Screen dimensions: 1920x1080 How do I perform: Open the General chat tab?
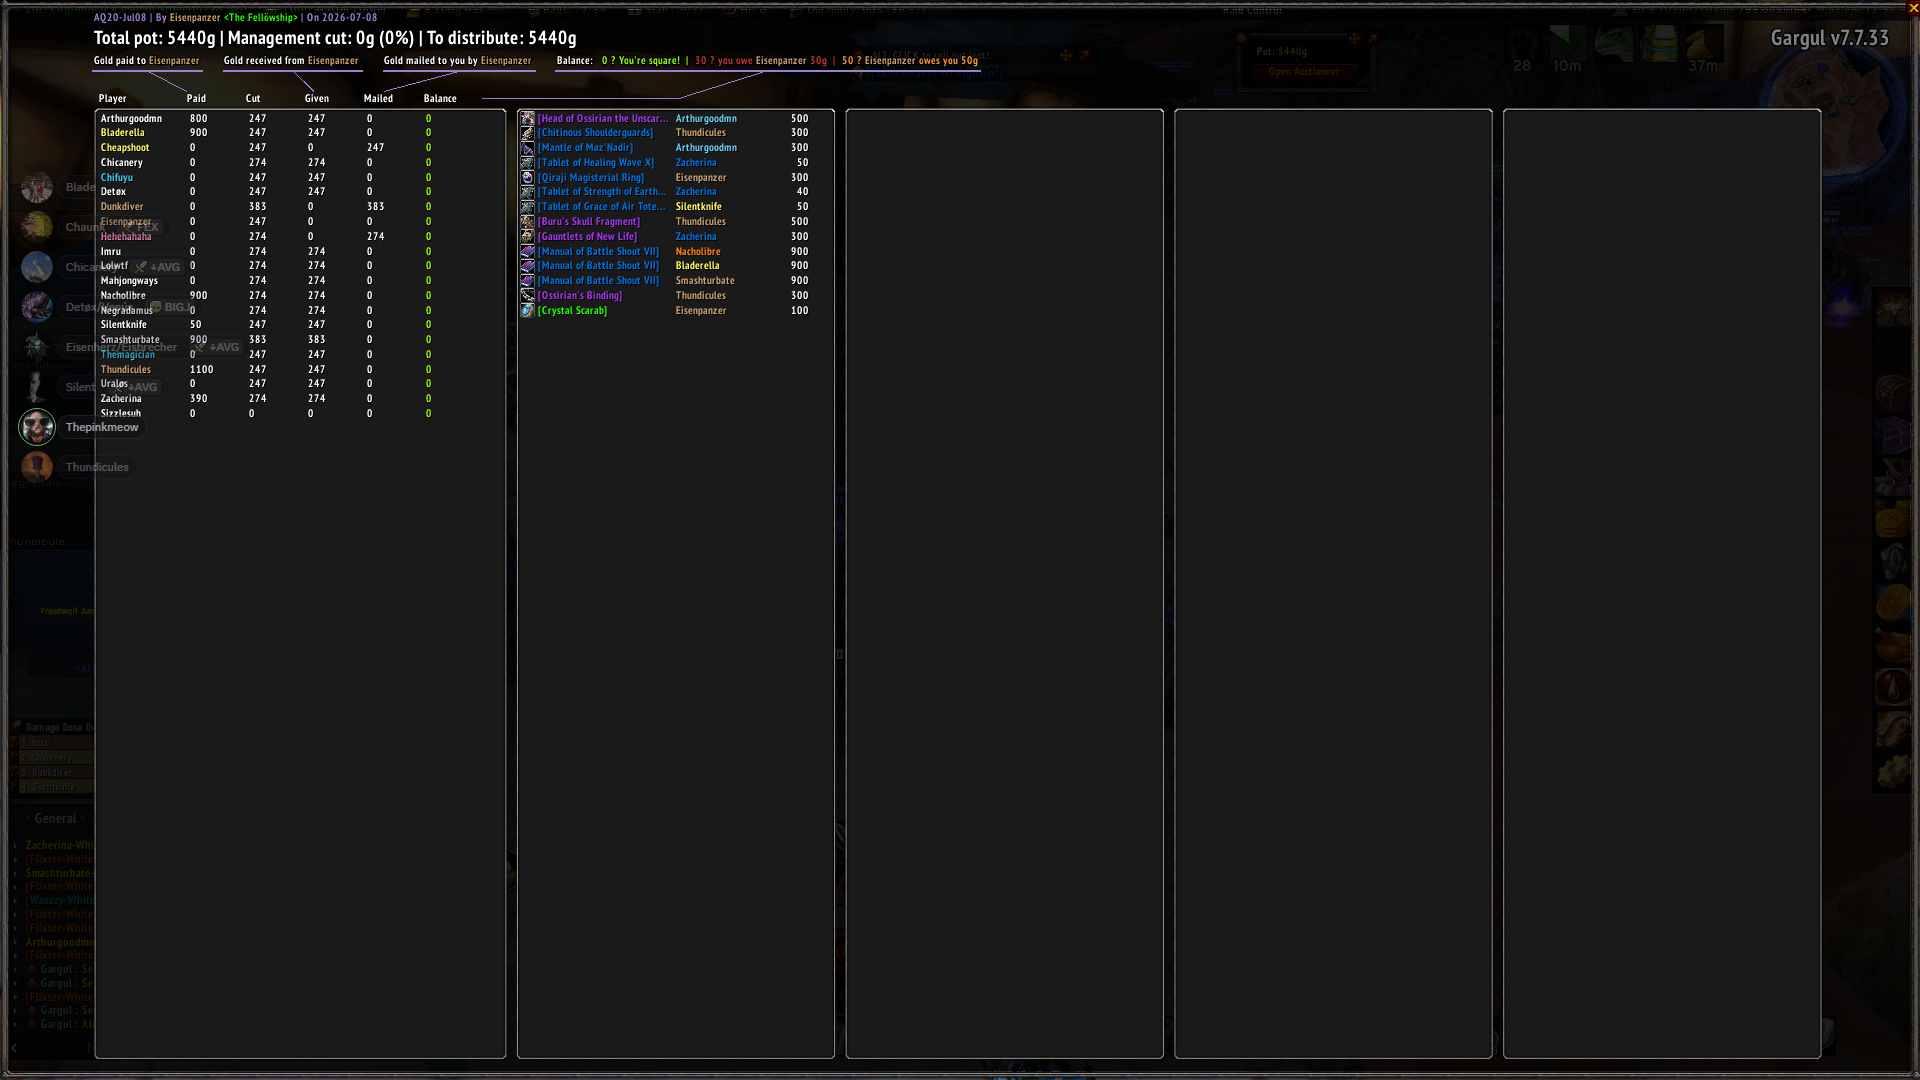(55, 819)
